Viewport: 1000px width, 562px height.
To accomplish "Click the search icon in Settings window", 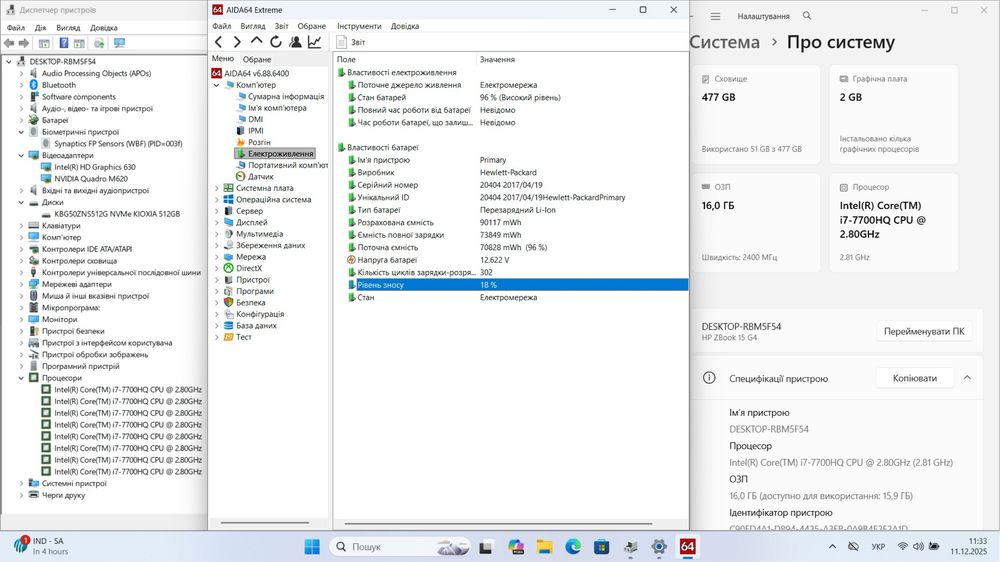I will pos(807,16).
